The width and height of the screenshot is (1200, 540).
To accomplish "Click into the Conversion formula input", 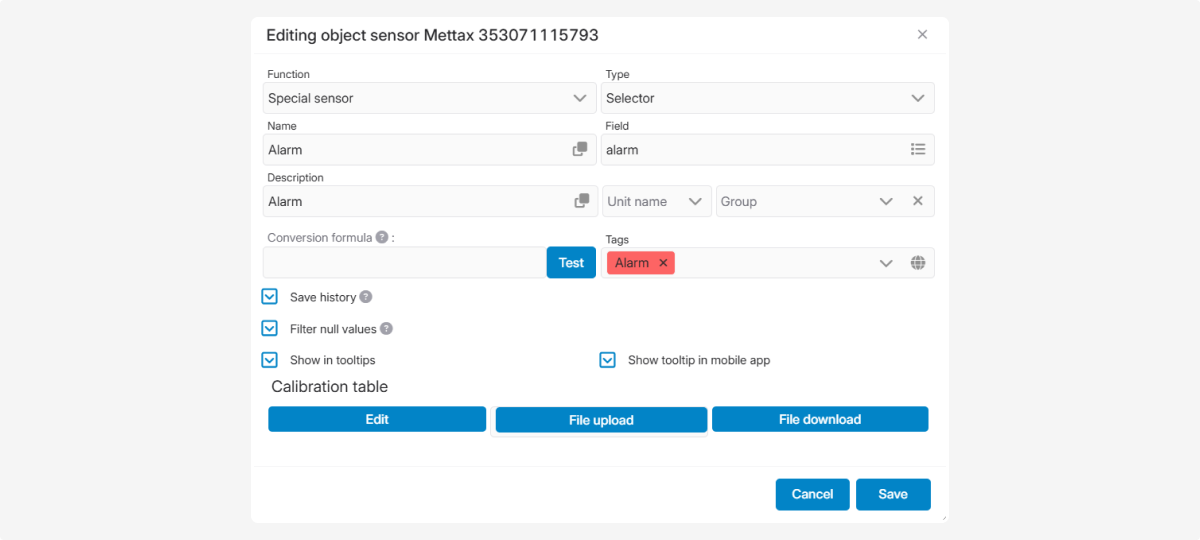I will tap(404, 263).
